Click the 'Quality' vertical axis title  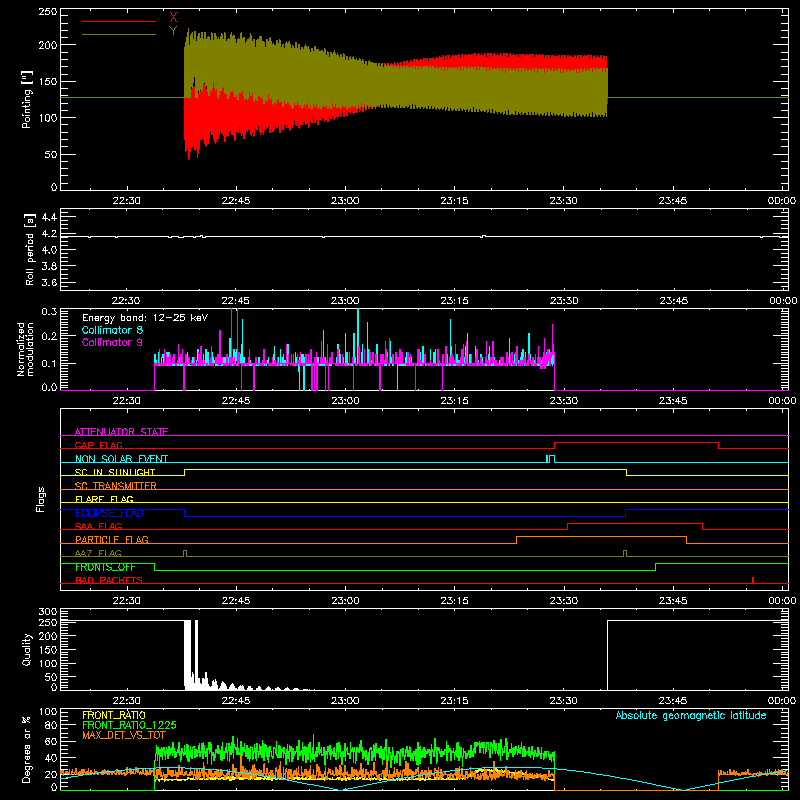[x=27, y=649]
